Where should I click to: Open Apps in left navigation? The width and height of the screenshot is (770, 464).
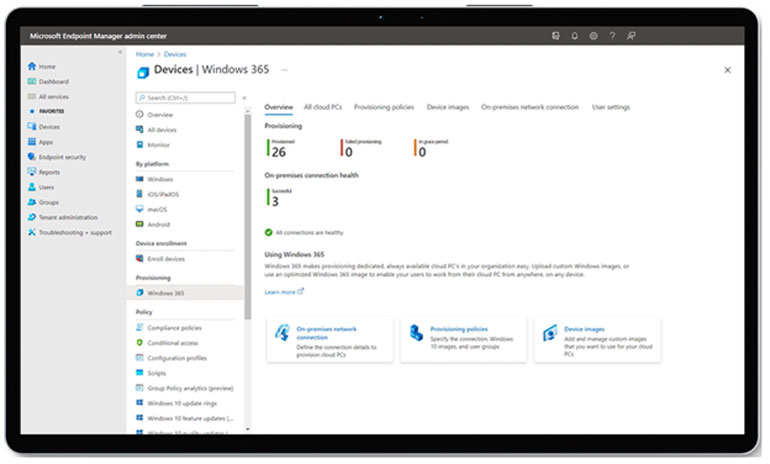tap(40, 142)
